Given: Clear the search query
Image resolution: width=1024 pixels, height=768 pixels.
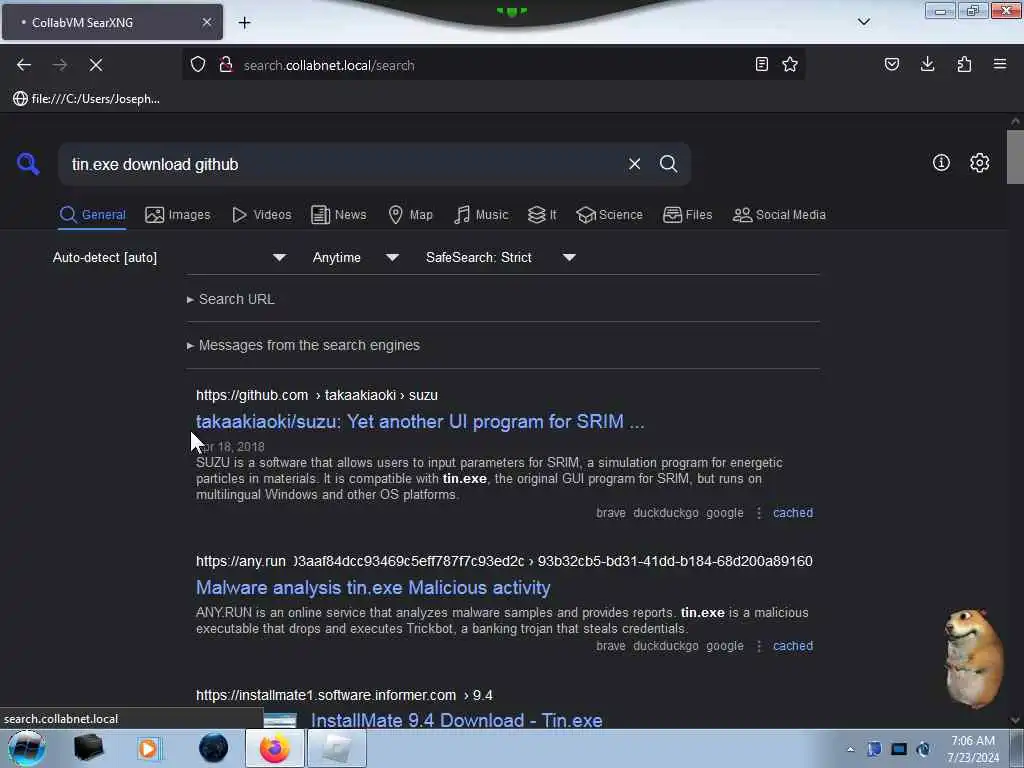Looking at the screenshot, I should (x=634, y=164).
